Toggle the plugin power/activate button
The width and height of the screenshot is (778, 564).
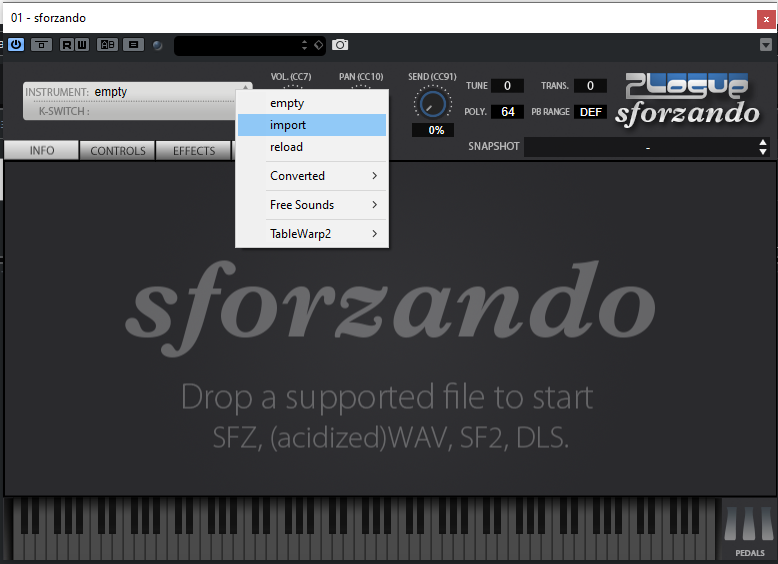tap(16, 45)
